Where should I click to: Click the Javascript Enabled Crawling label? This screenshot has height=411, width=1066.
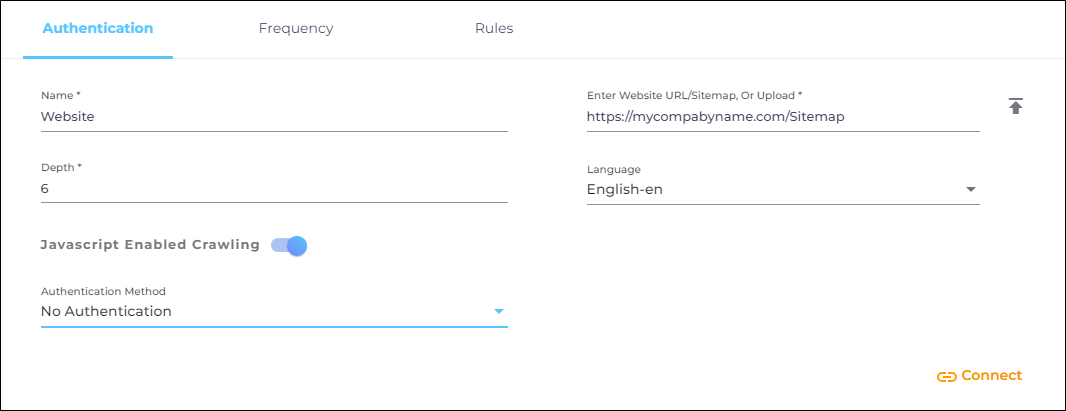pos(150,245)
